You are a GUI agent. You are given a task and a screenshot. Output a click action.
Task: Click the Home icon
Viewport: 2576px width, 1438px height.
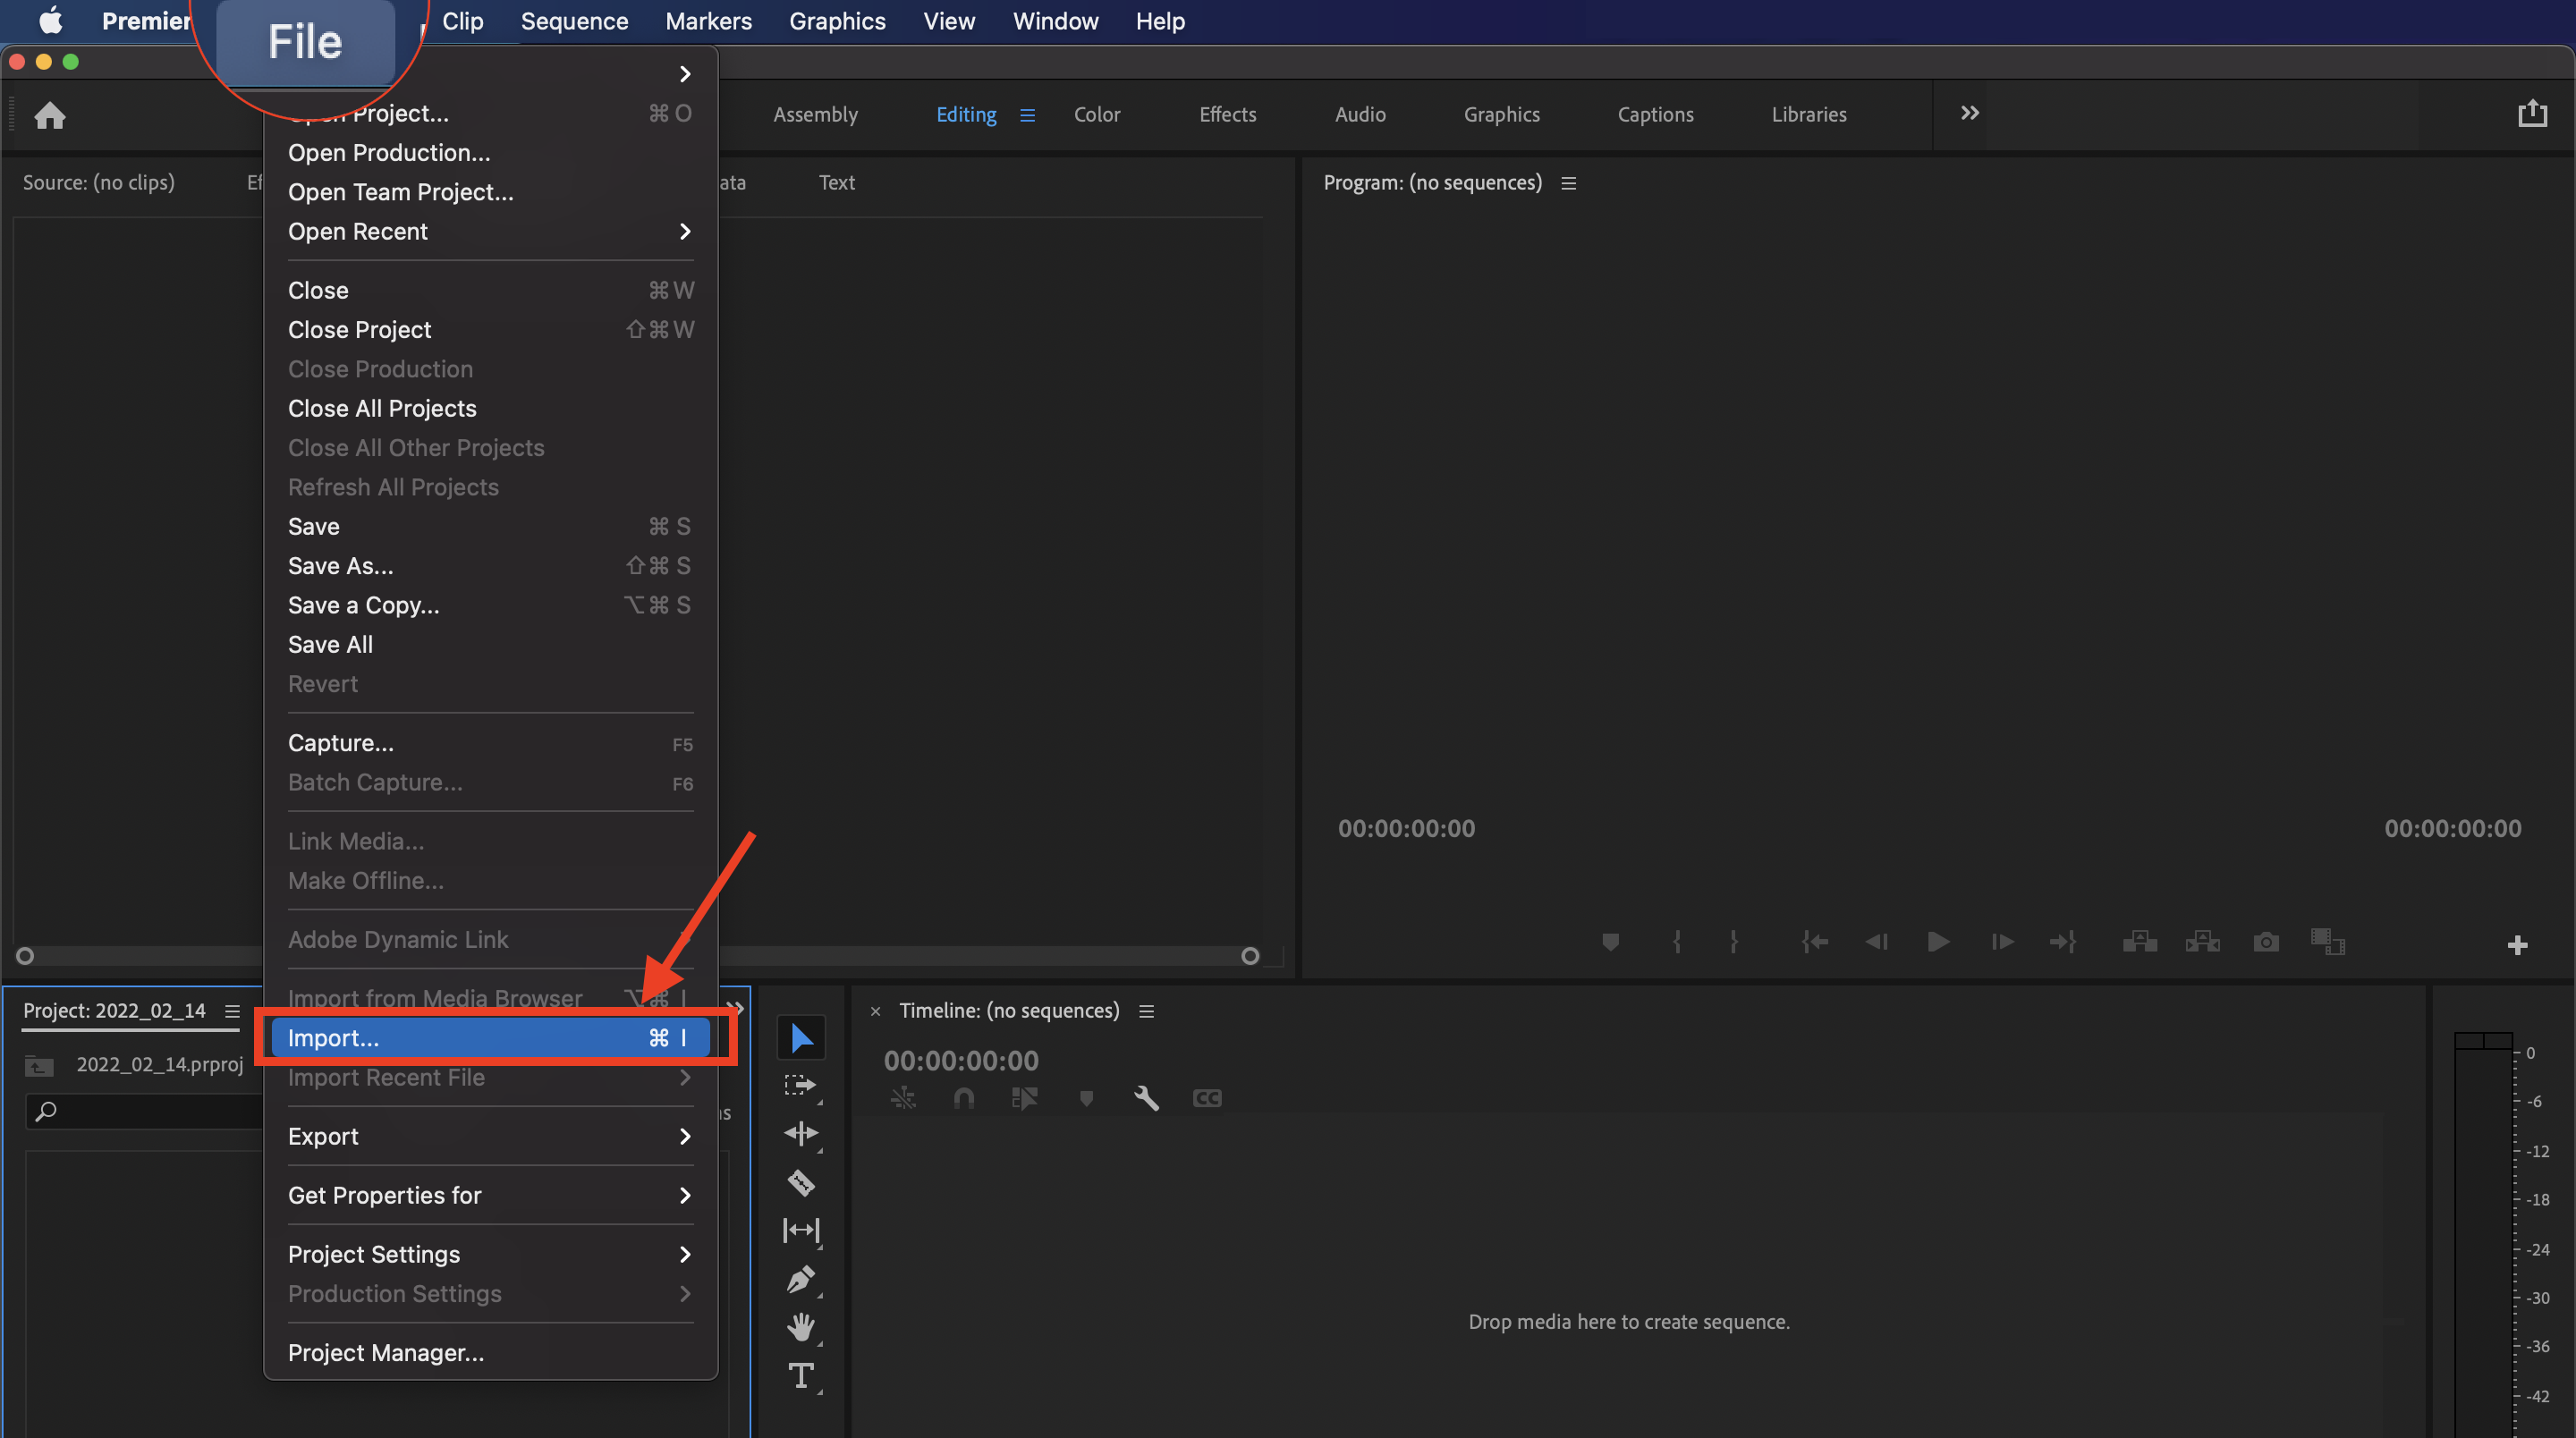click(50, 115)
